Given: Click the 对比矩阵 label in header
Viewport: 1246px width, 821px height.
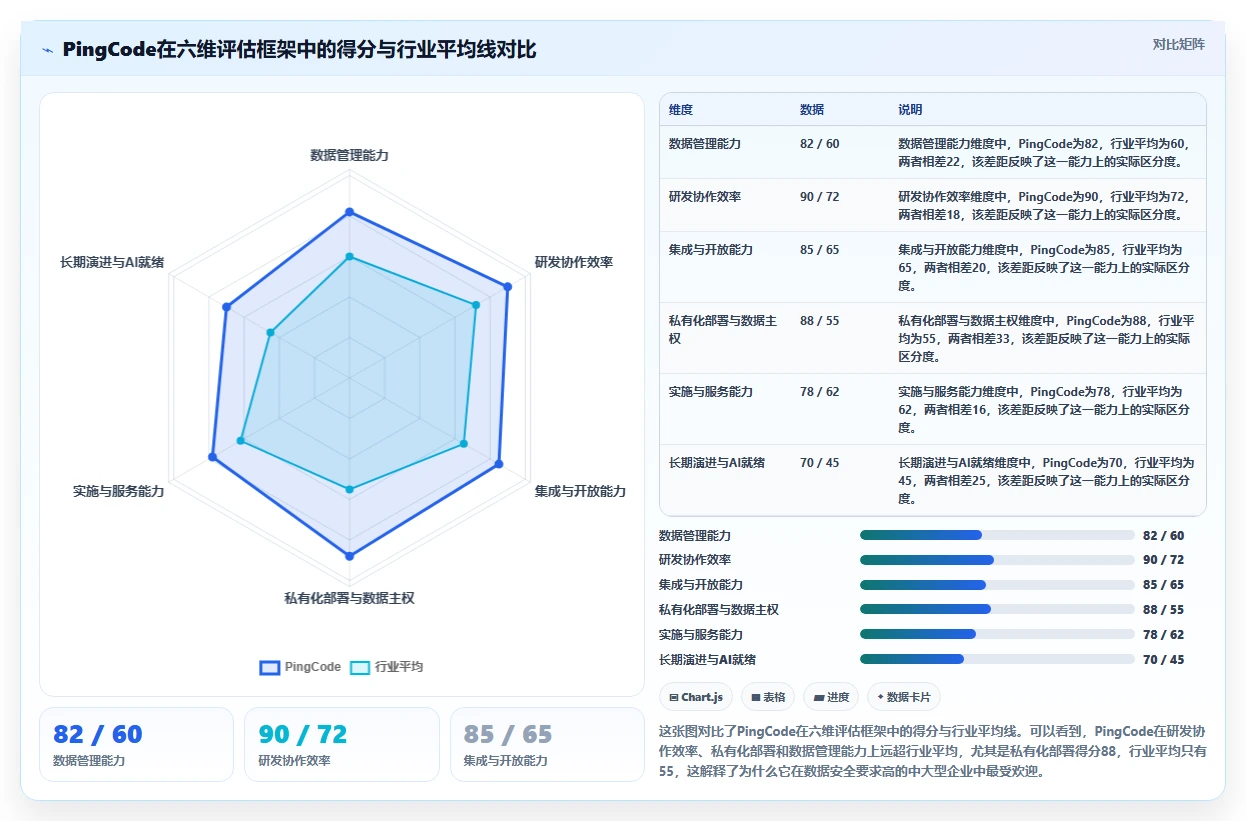Looking at the screenshot, I should click(1178, 44).
